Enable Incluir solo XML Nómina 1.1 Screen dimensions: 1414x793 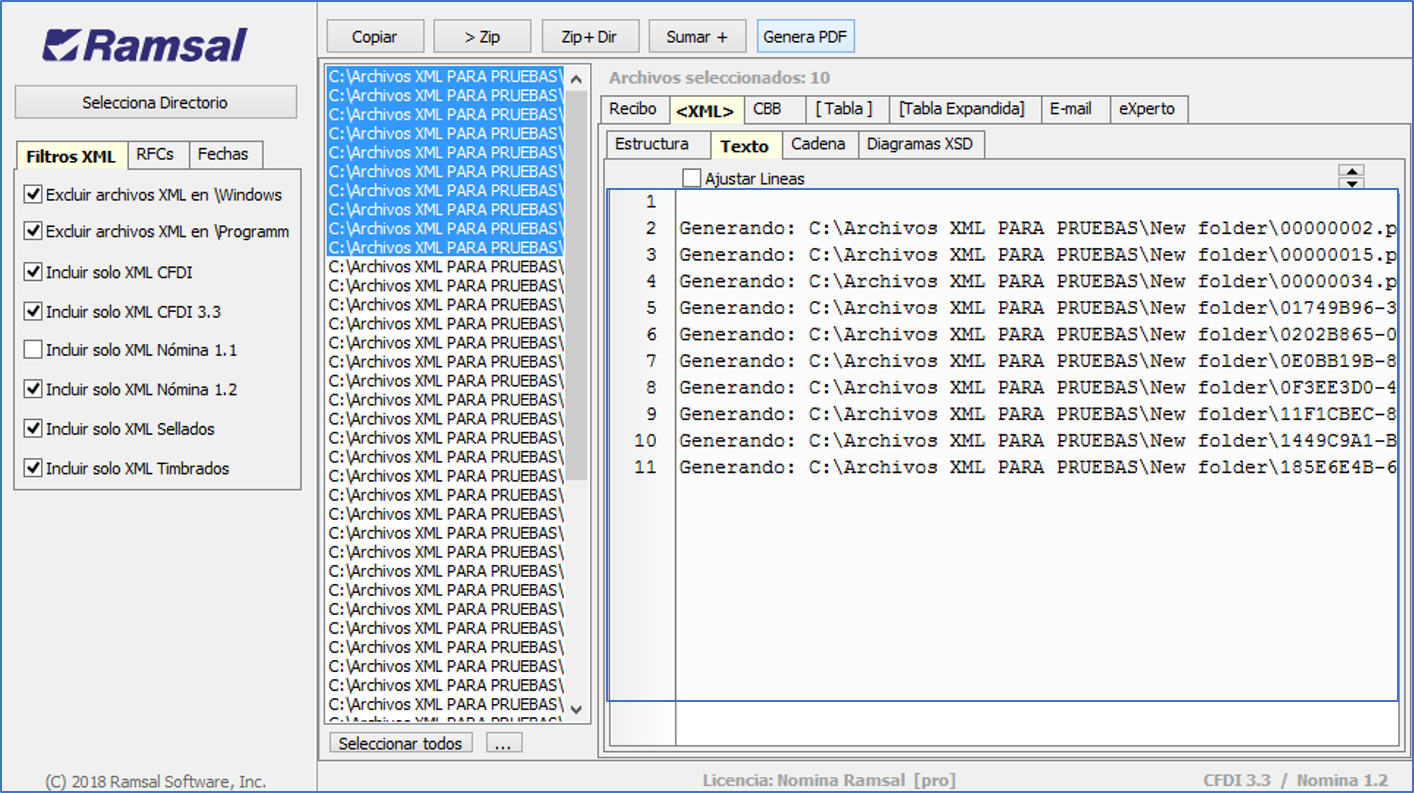click(x=33, y=350)
